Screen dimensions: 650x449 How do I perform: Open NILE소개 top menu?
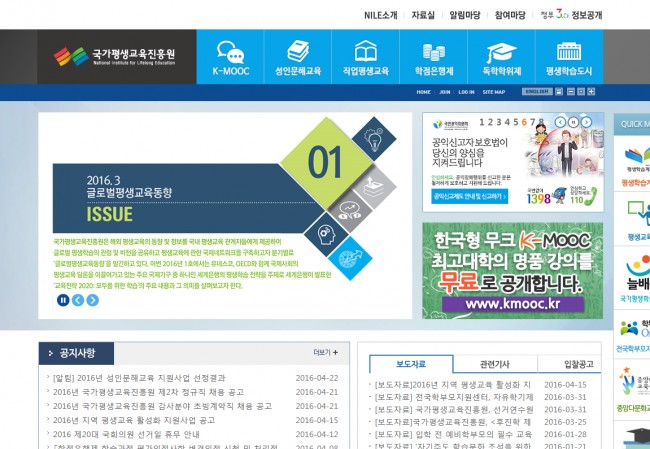pos(381,15)
